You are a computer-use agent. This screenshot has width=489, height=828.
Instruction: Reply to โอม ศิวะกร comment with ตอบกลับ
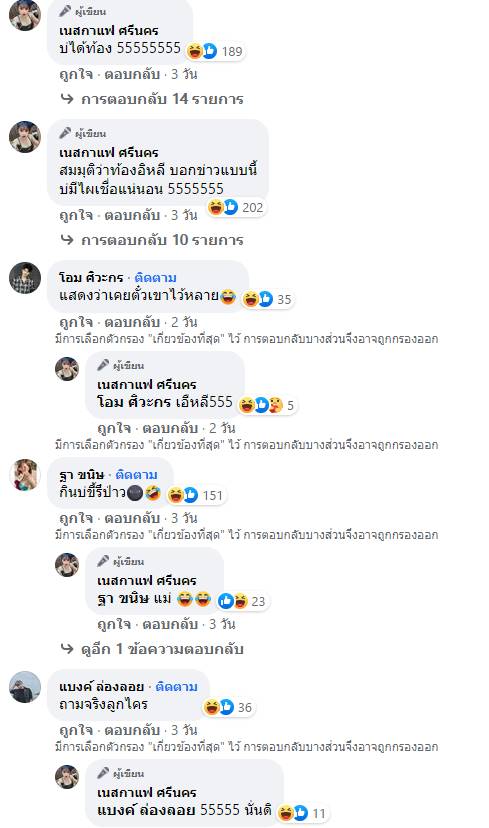[132, 322]
